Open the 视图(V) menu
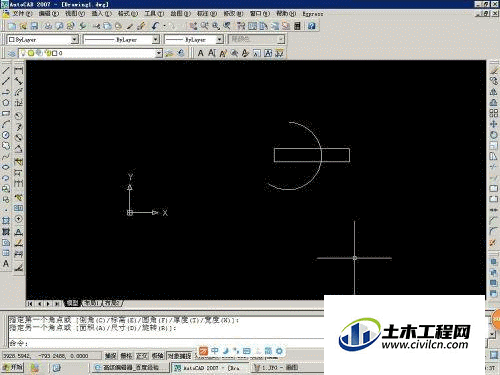 click(75, 14)
